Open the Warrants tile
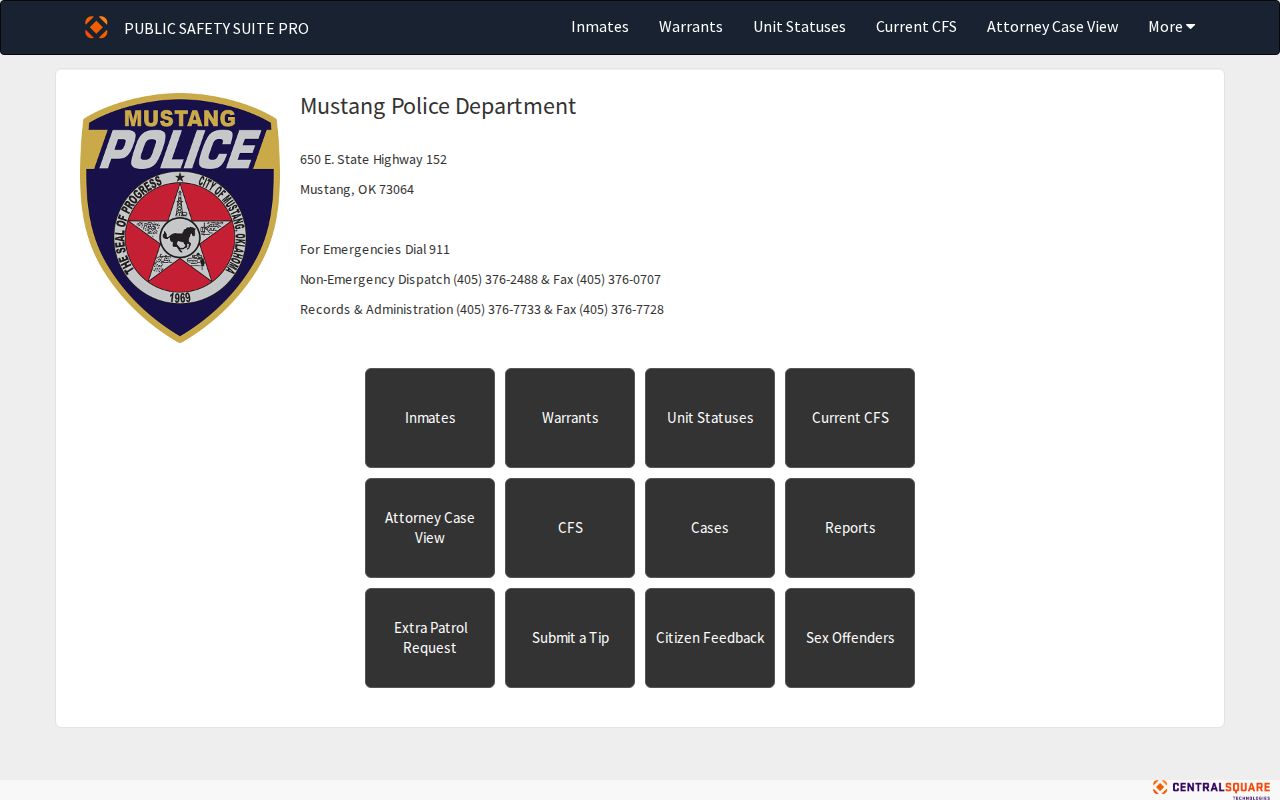Viewport: 1280px width, 800px height. [570, 418]
